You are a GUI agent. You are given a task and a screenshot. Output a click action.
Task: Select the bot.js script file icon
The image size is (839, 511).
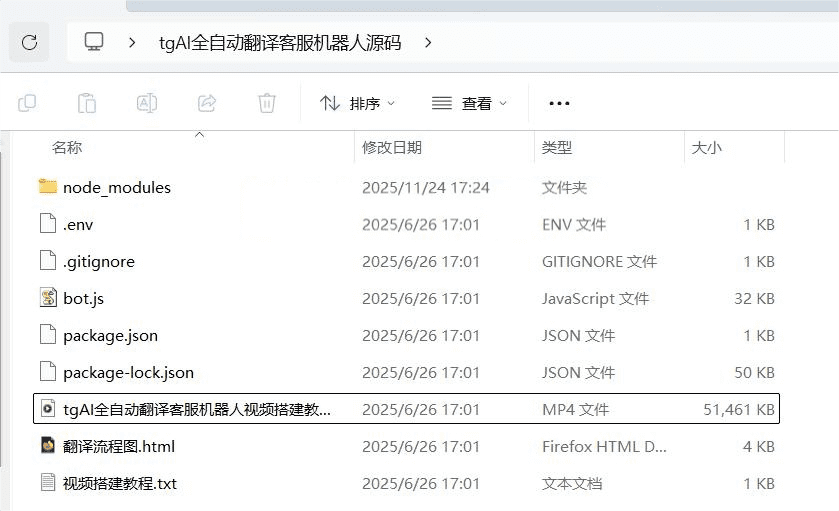point(48,298)
